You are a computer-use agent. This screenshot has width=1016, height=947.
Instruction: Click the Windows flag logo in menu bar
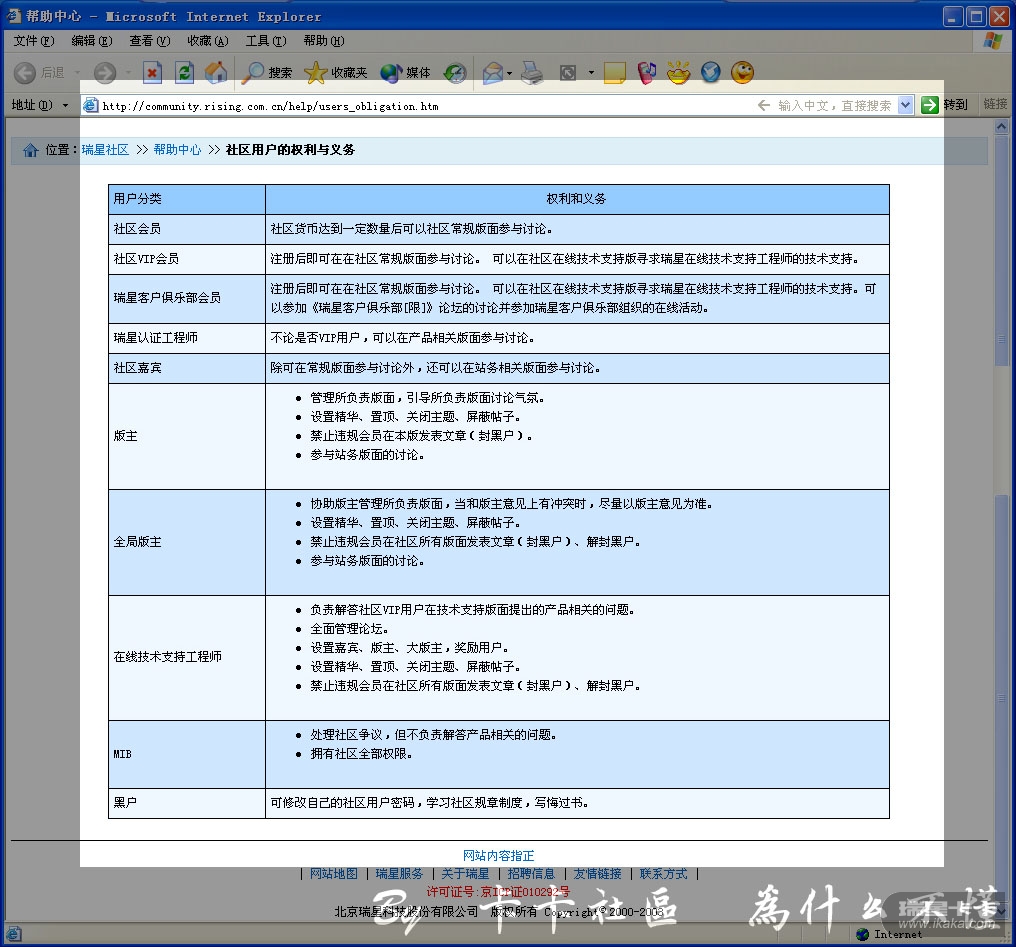992,41
